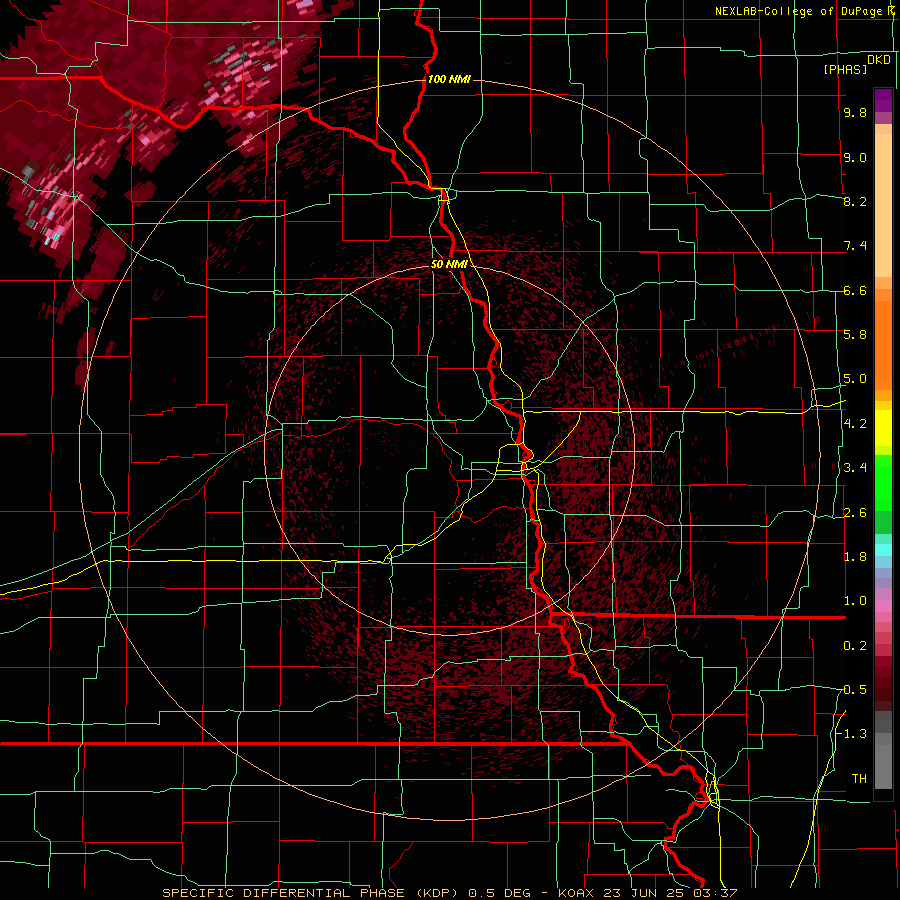Click the DKD label above the color bar
The height and width of the screenshot is (900, 900).
tap(879, 59)
